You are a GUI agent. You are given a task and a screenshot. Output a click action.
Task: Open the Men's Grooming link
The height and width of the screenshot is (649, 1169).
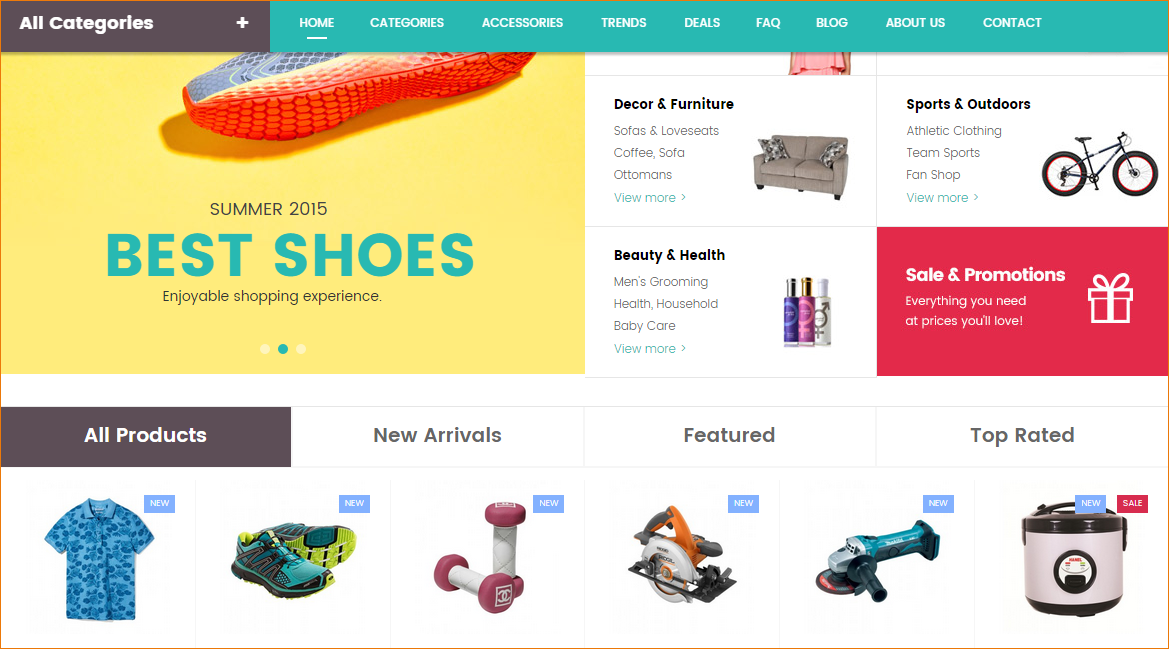(661, 282)
